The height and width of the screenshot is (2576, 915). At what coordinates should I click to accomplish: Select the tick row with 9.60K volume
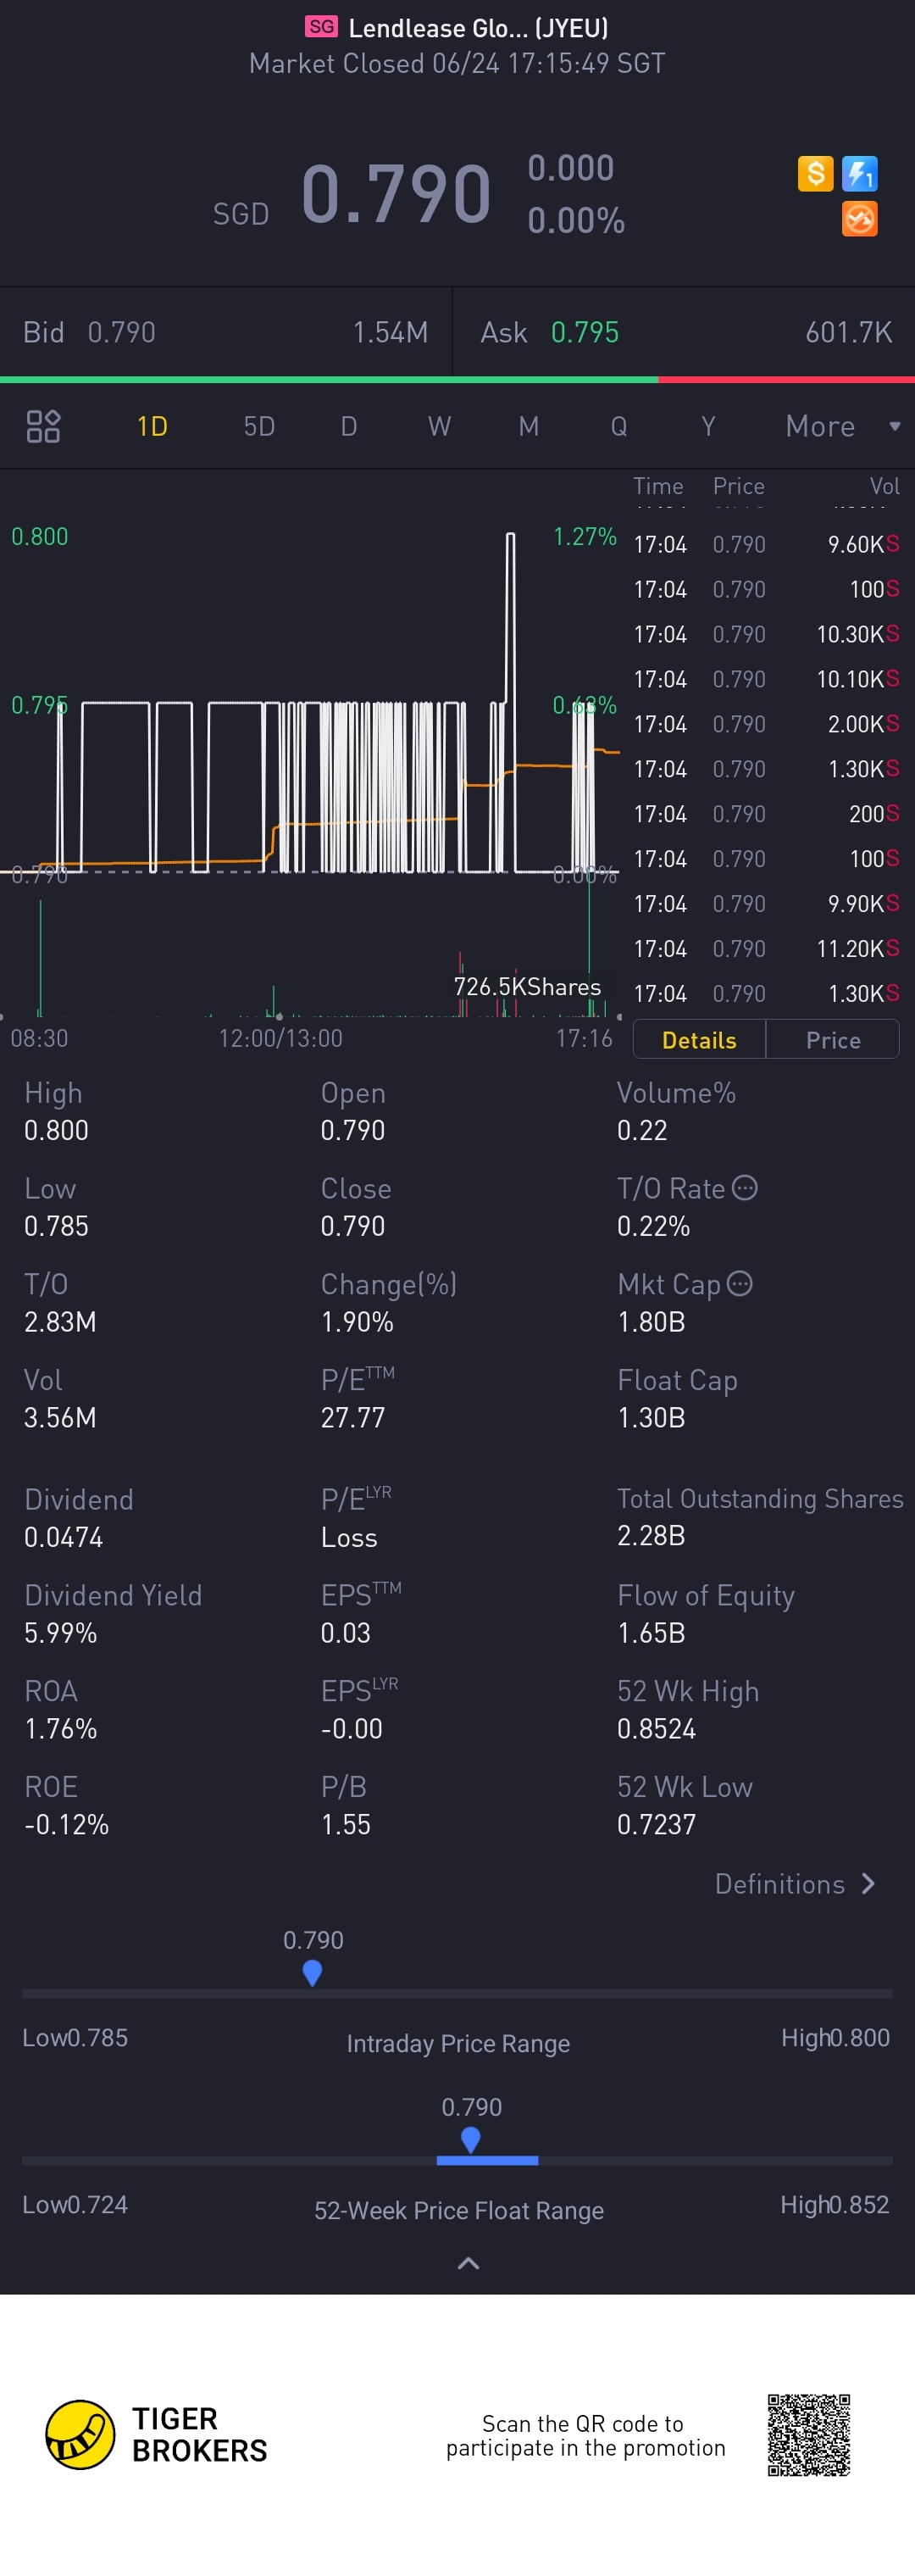[766, 545]
